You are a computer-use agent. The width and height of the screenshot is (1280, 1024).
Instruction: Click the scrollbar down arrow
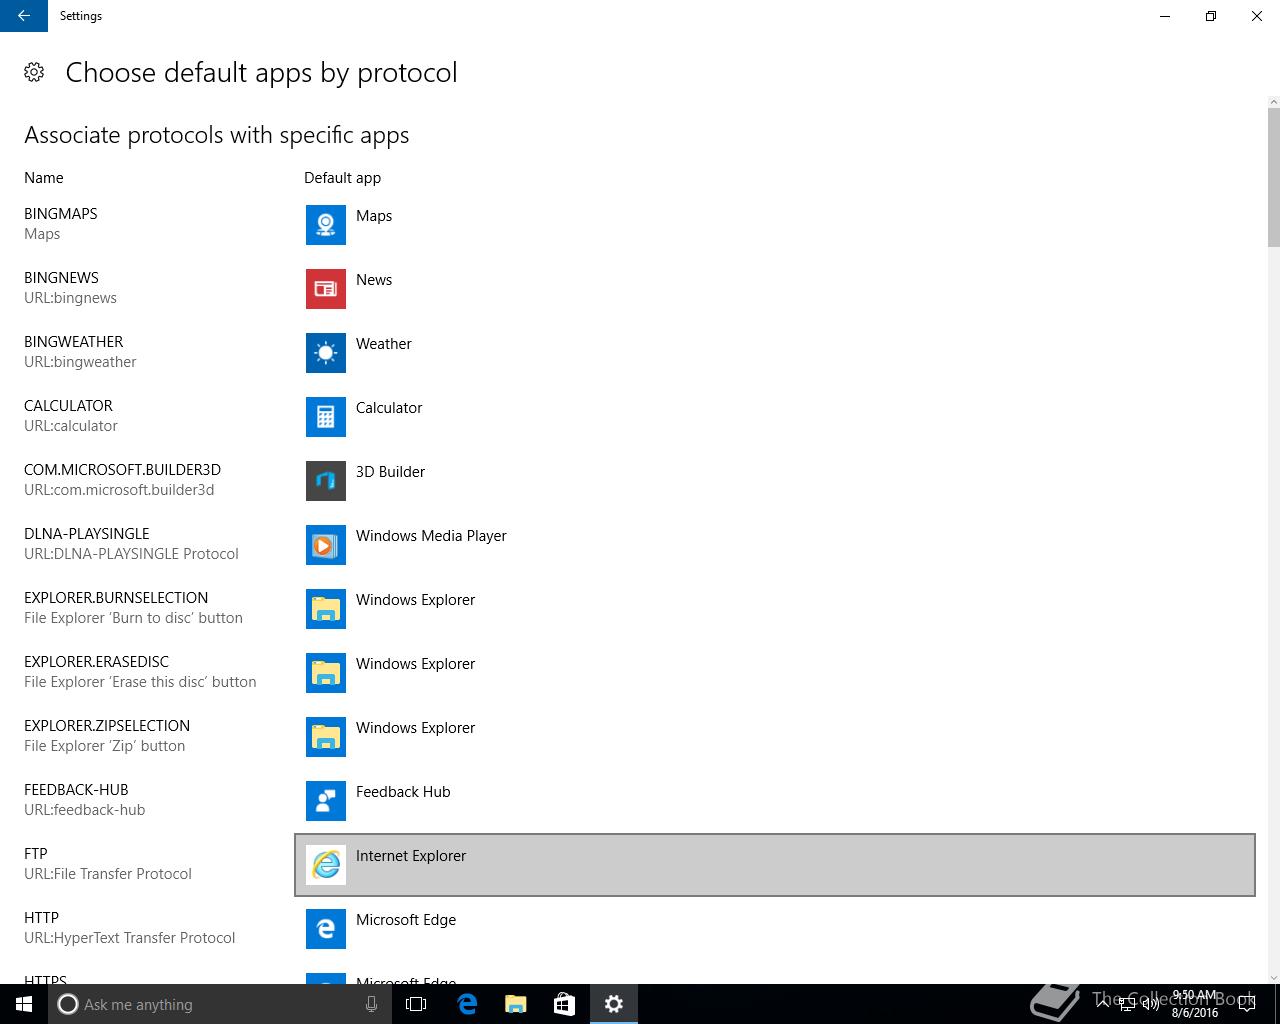point(1273,977)
